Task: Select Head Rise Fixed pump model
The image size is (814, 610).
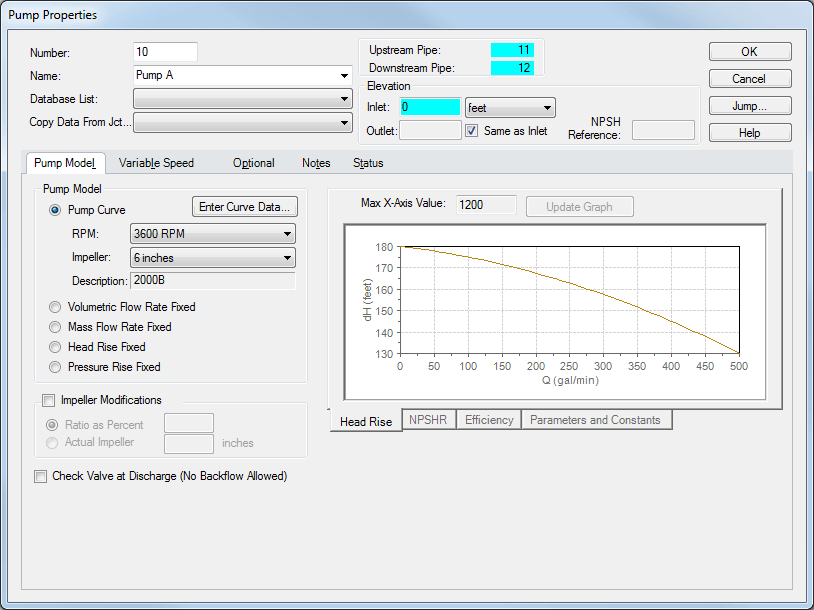Action: click(56, 347)
